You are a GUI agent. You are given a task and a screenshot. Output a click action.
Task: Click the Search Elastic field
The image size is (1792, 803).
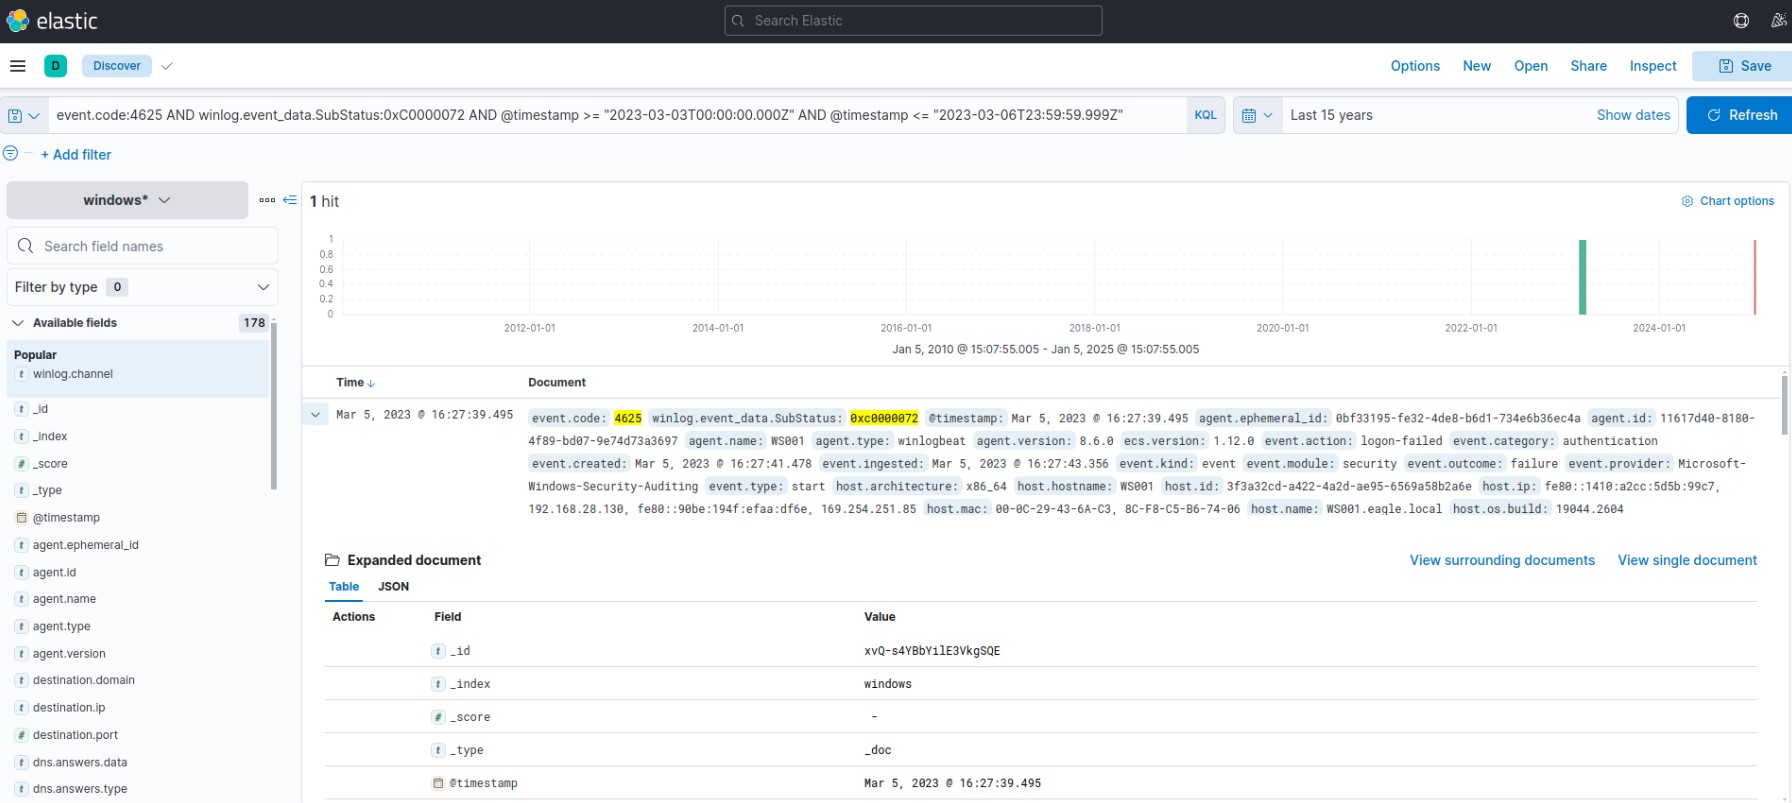(x=913, y=20)
